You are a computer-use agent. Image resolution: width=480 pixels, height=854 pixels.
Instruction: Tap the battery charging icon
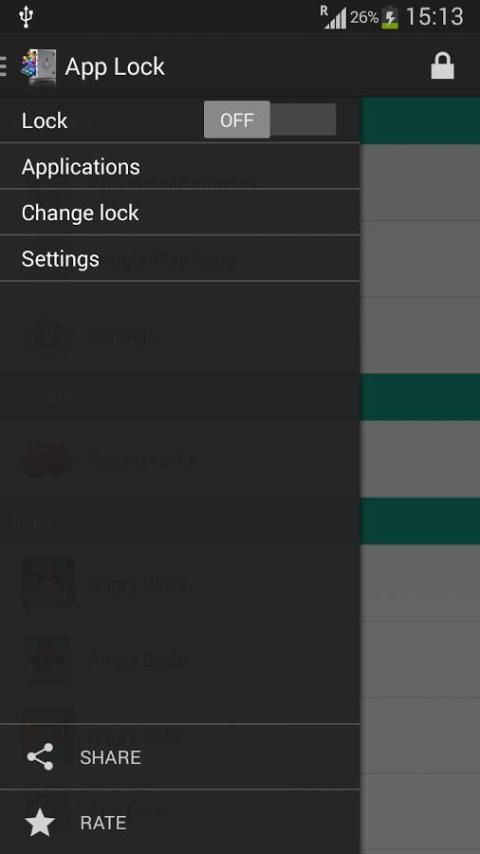pos(390,17)
